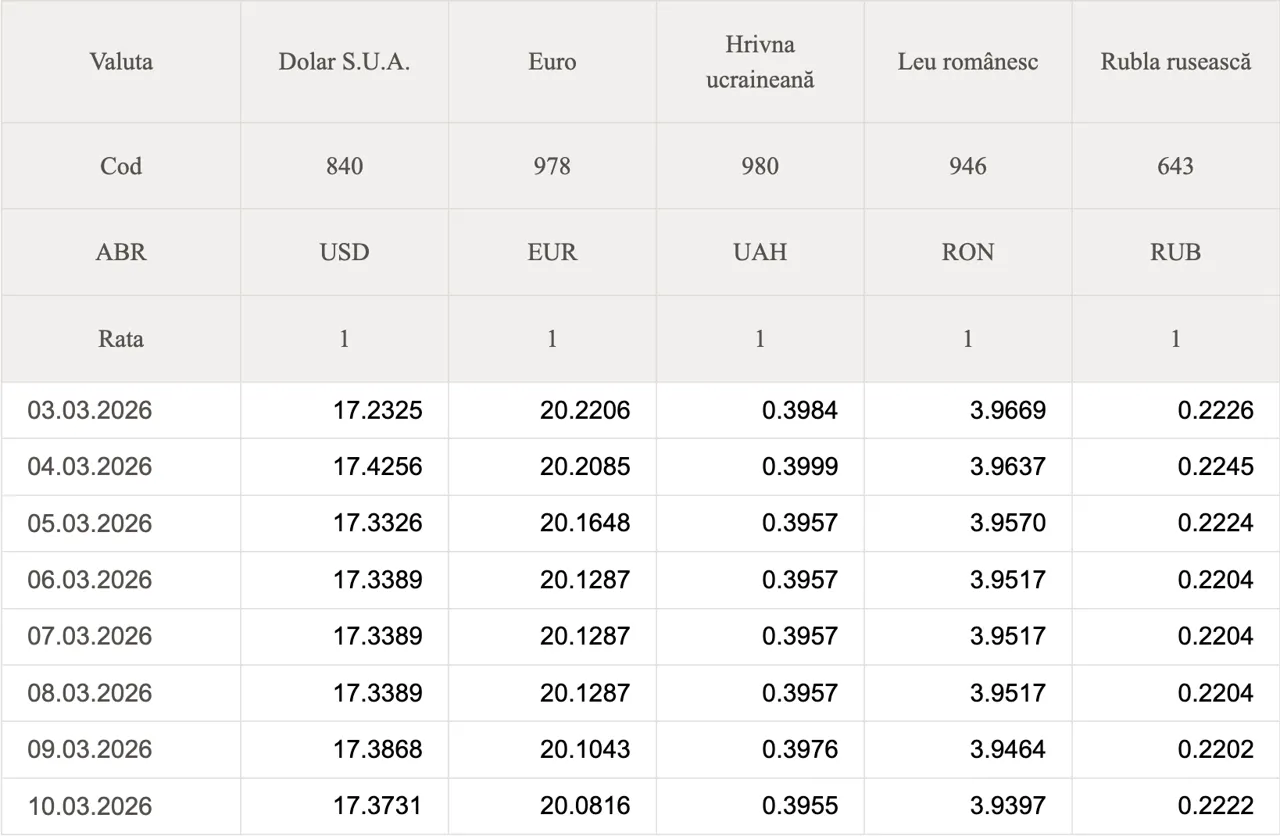Click the Dolar S.U.A. column header
Screen dimensions: 1280x836
pos(344,62)
